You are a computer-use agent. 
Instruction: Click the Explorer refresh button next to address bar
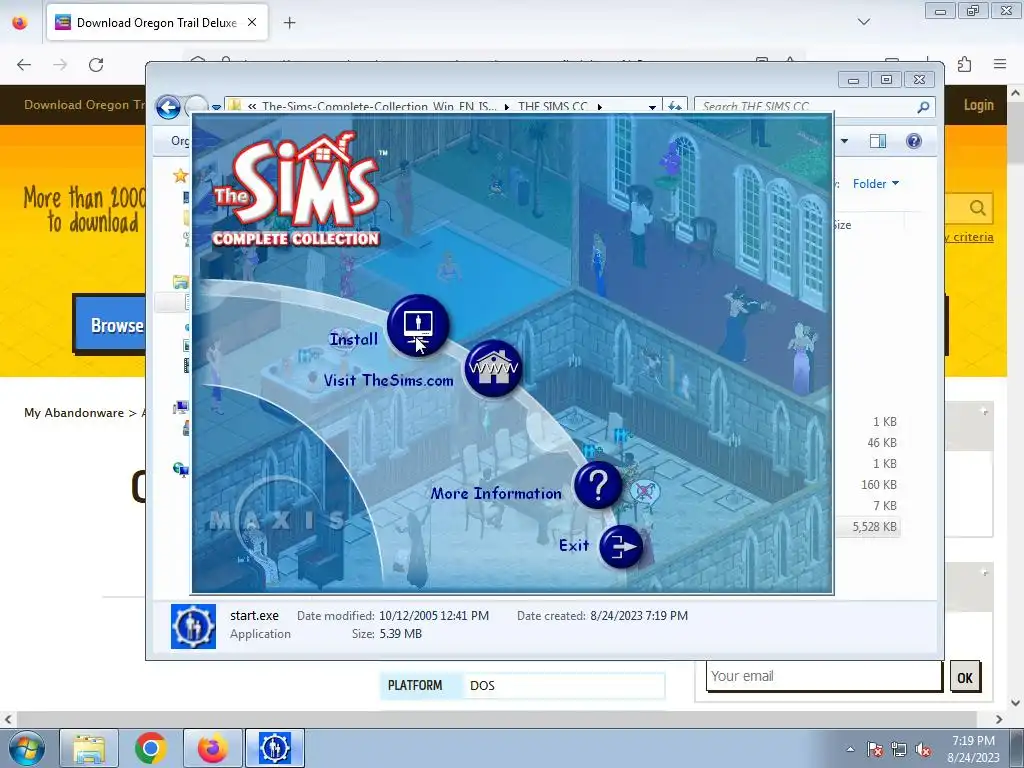click(x=675, y=106)
